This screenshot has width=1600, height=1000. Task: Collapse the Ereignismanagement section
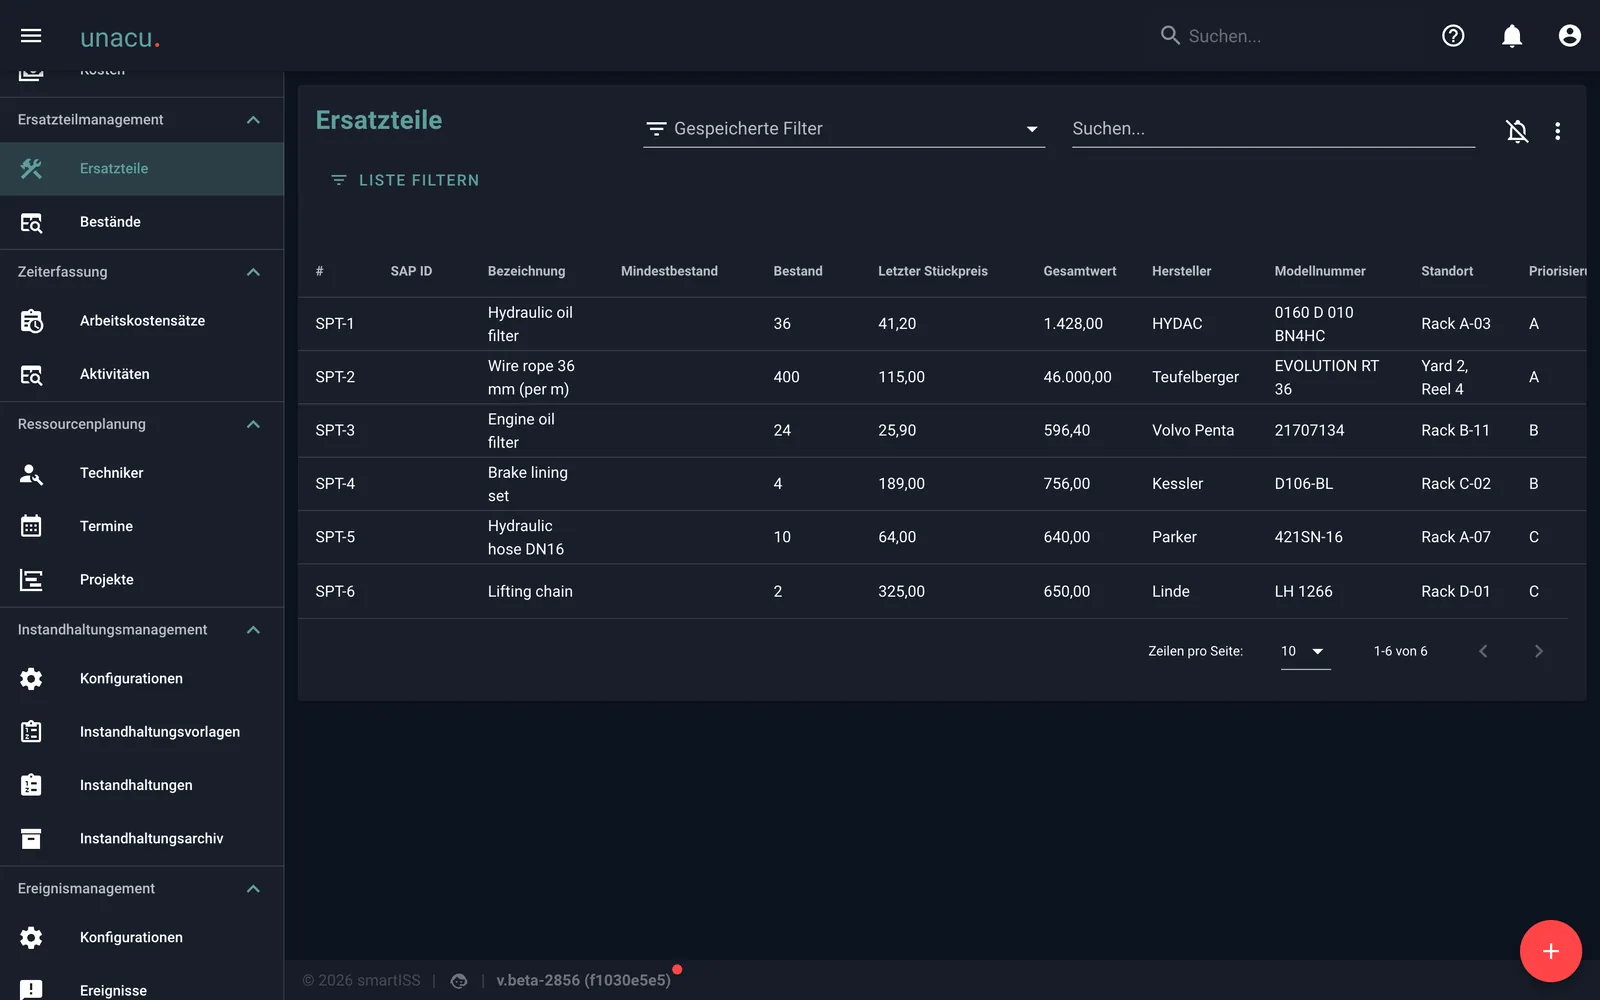(x=253, y=889)
